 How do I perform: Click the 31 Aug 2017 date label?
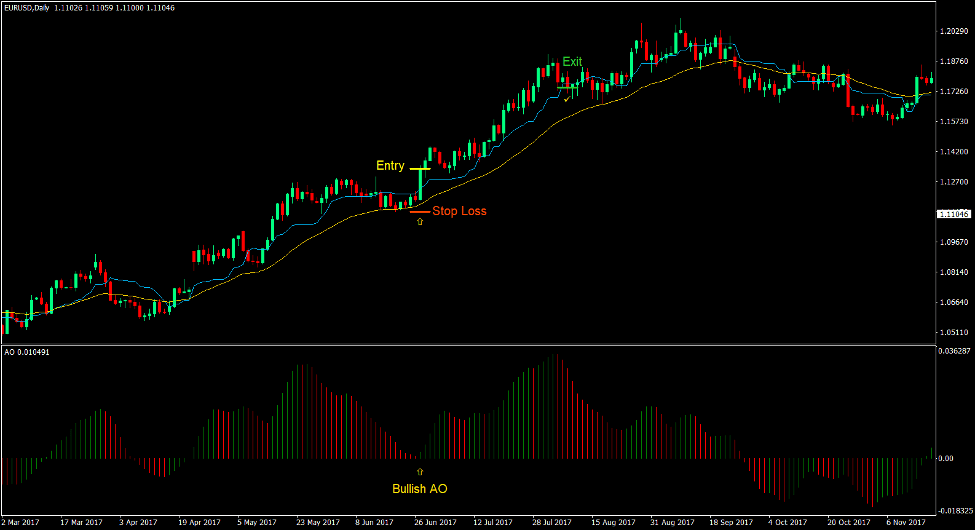(673, 522)
